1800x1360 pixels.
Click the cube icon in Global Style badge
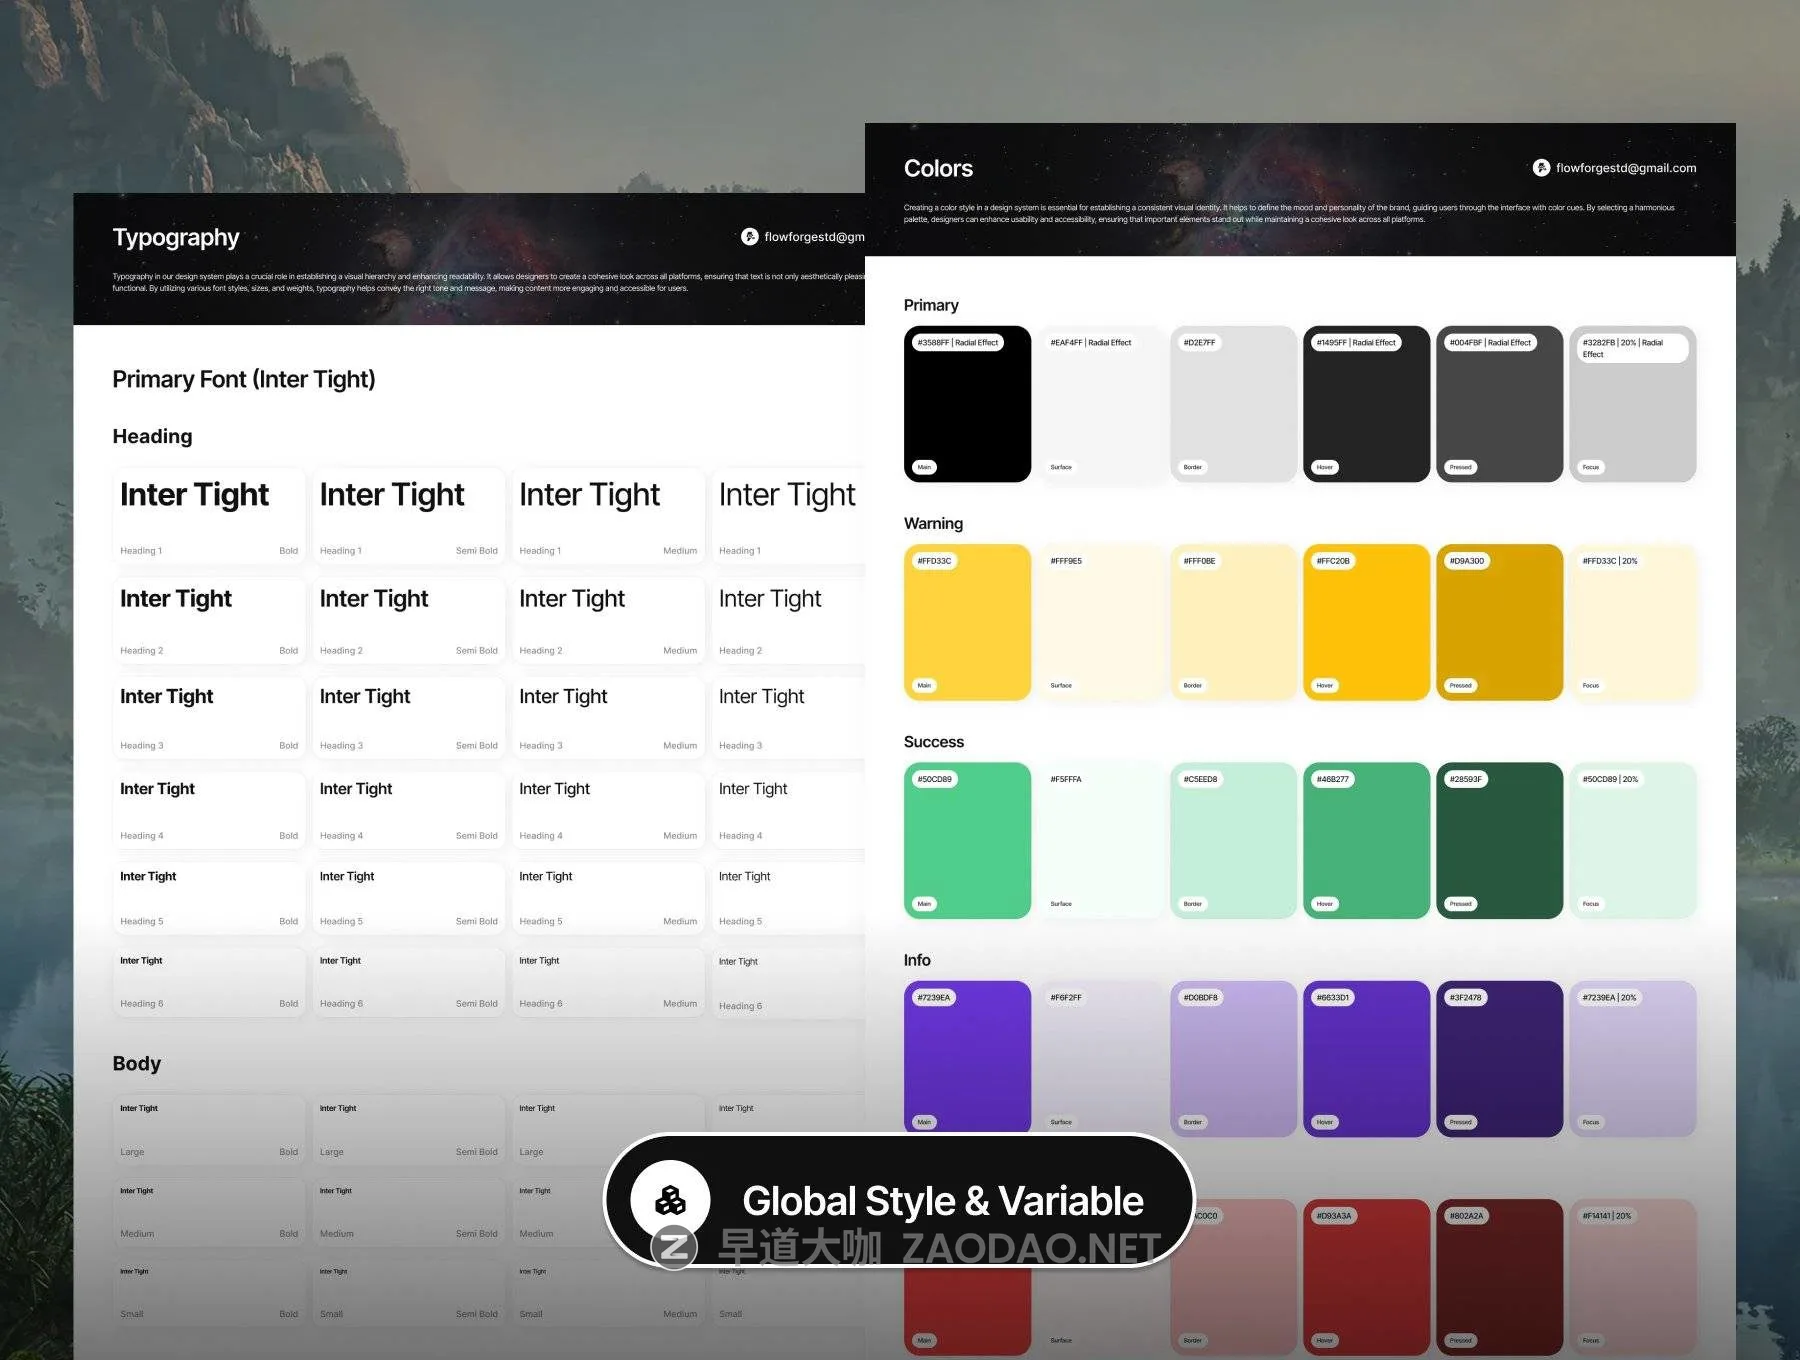click(670, 1199)
